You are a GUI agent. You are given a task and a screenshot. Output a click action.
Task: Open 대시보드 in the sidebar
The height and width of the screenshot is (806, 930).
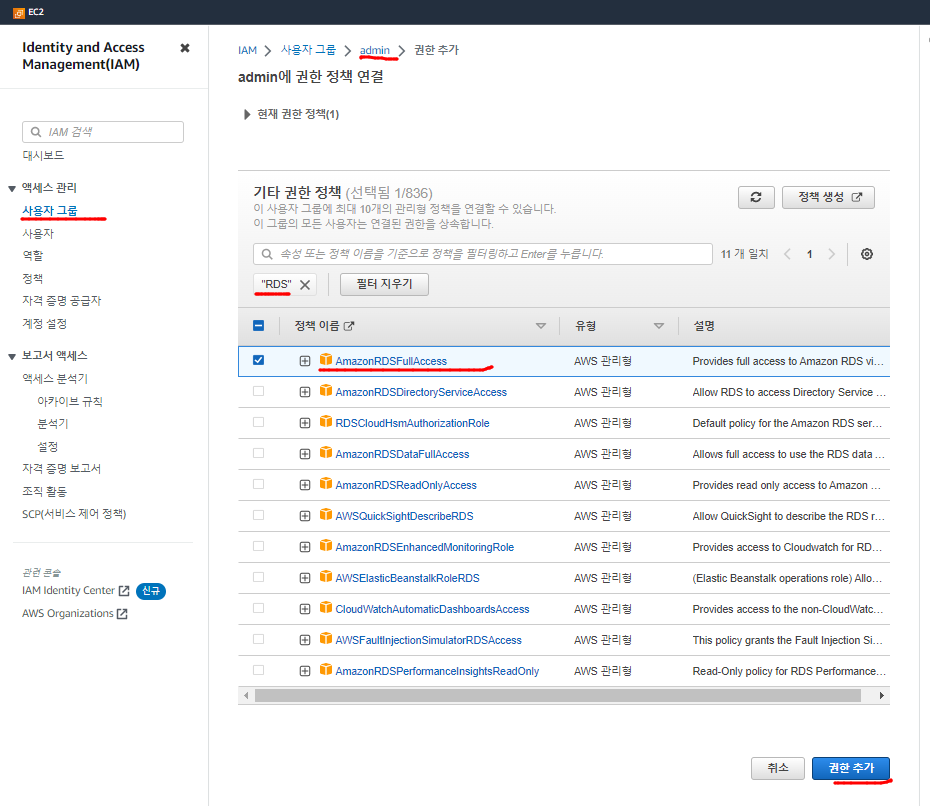coord(43,155)
